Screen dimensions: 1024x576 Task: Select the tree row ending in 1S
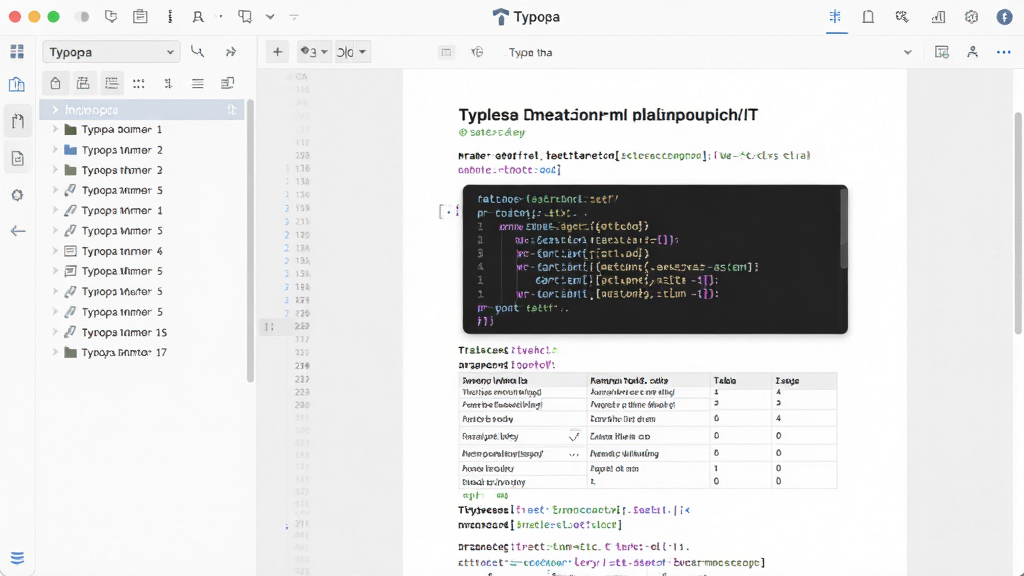point(142,332)
